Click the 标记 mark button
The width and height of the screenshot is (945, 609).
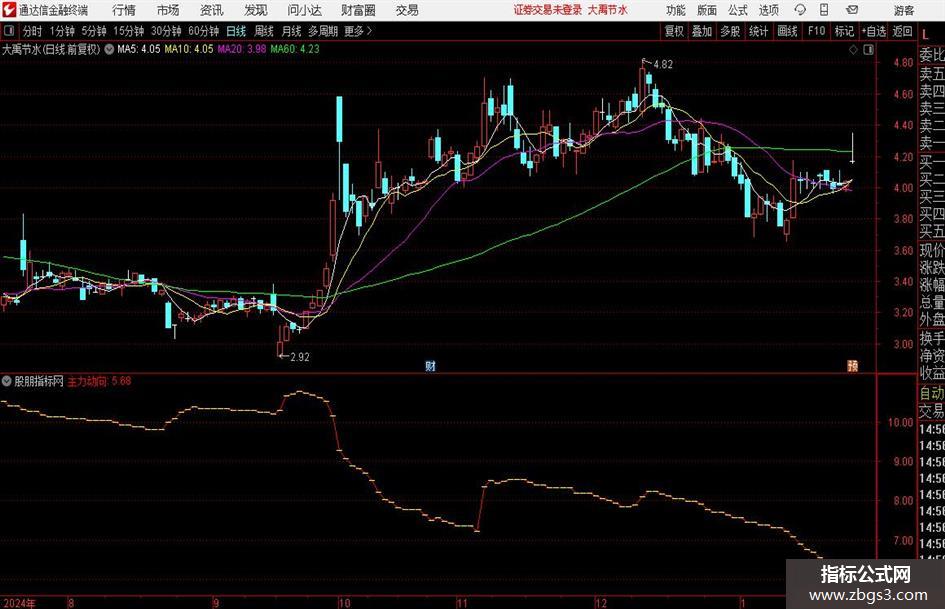click(x=844, y=31)
